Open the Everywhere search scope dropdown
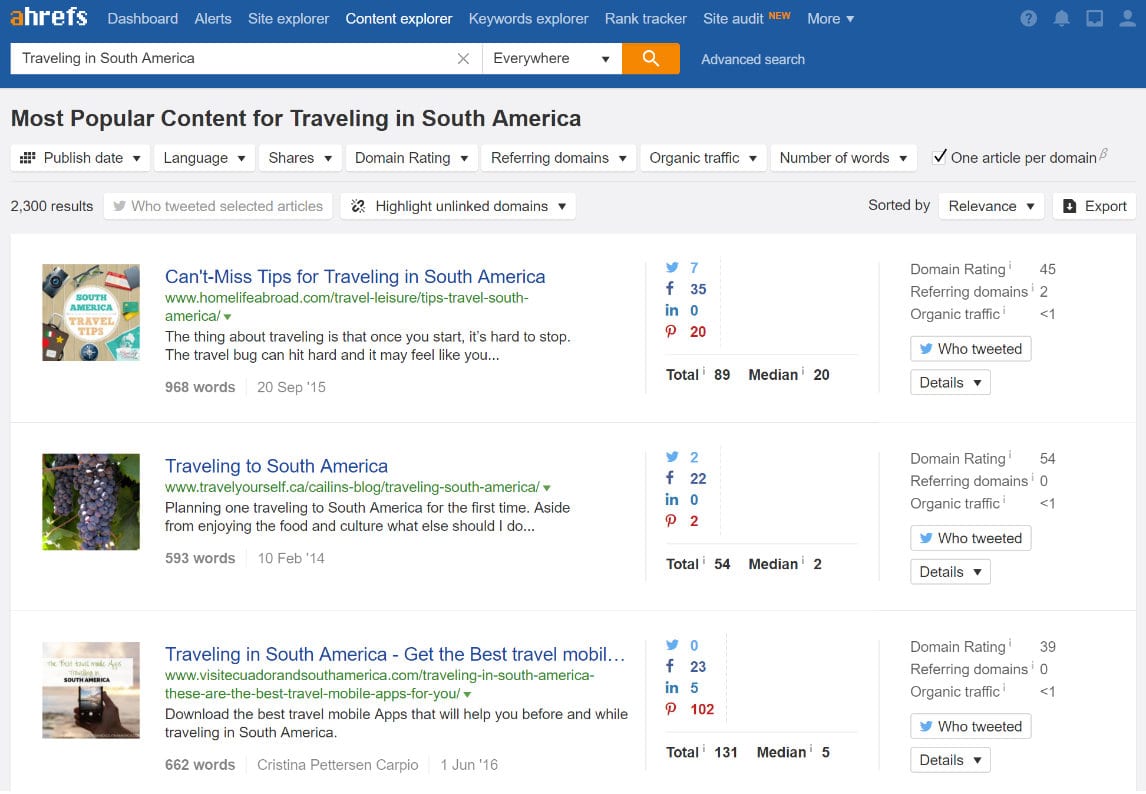Screen dimensions: 1146x794 (x=551, y=59)
